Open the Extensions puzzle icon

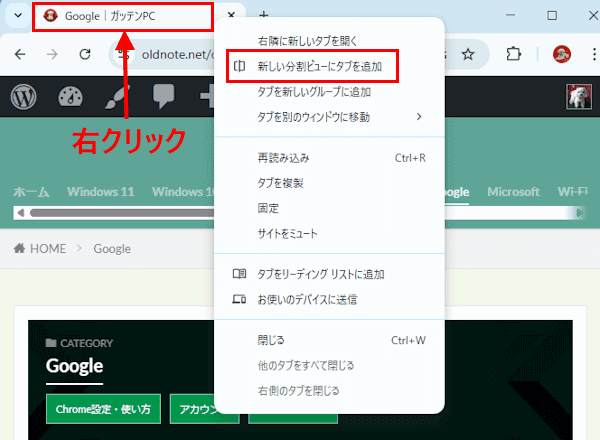514,54
